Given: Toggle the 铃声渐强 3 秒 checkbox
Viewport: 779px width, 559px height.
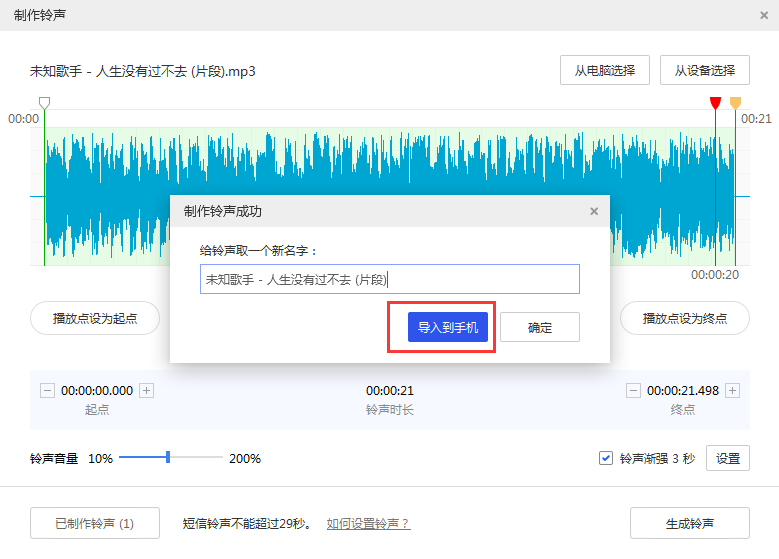Looking at the screenshot, I should pyautogui.click(x=606, y=458).
